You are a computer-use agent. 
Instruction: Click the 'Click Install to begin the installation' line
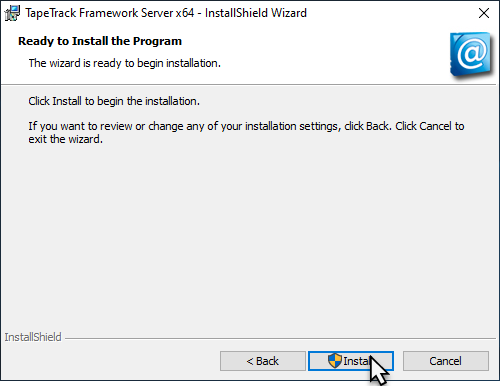(x=114, y=101)
